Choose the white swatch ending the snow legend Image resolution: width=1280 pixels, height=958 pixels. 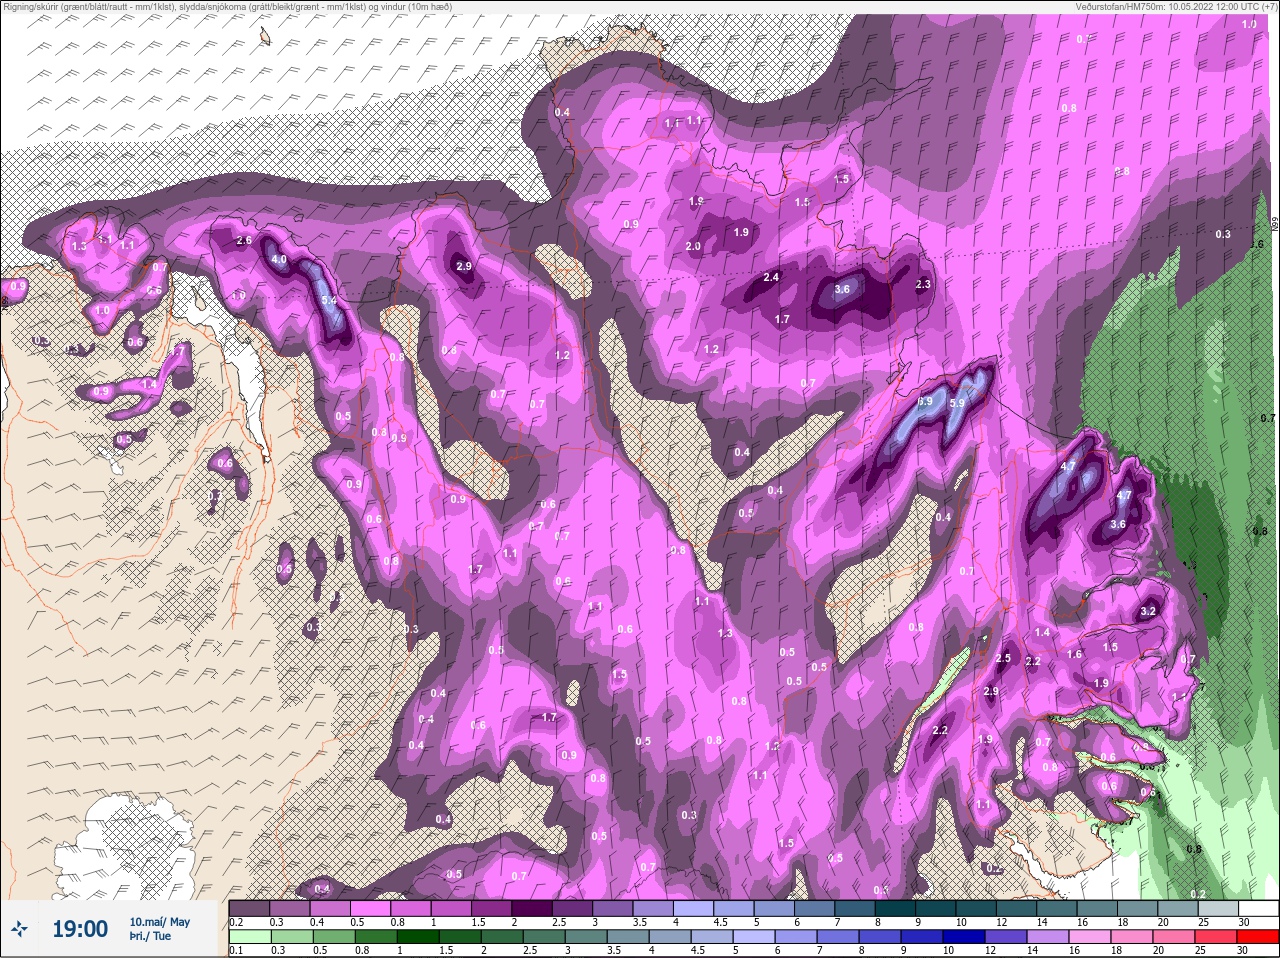point(1259,909)
